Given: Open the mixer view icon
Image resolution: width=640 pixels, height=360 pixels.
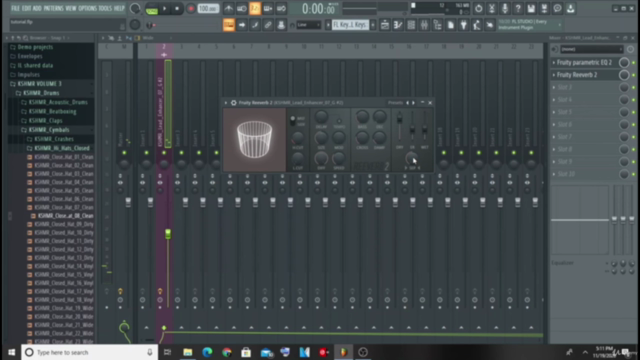Looking at the screenshot, I should 424,25.
